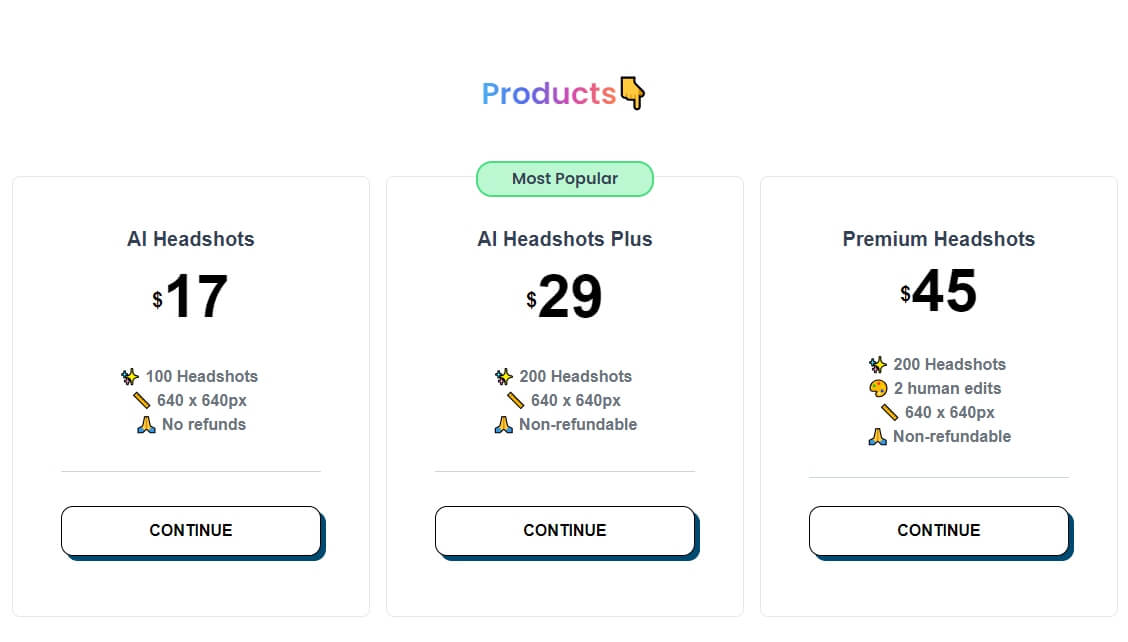Continue with the $29 AI Headshots Plus plan
The image size is (1128, 642).
tap(565, 530)
